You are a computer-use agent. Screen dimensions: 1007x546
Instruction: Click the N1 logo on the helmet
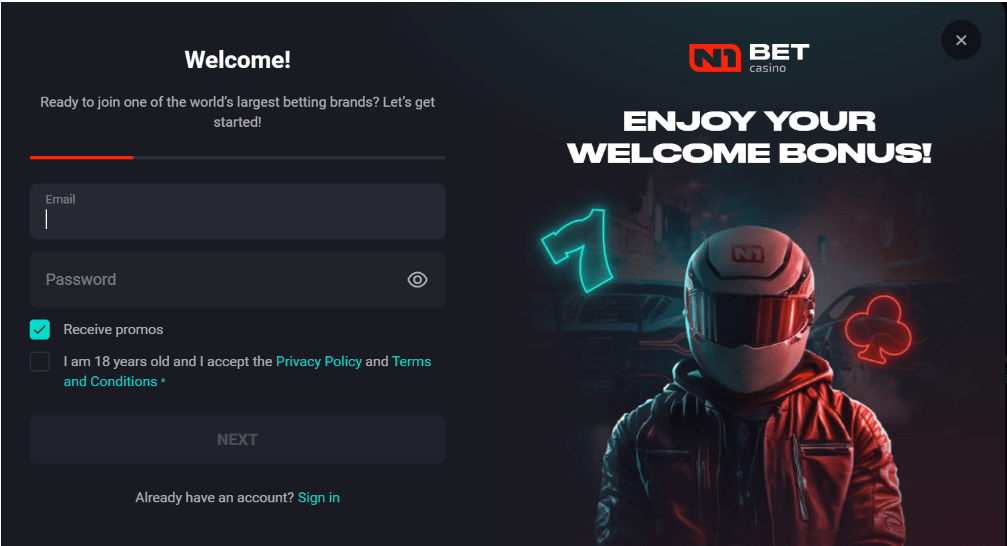click(747, 254)
